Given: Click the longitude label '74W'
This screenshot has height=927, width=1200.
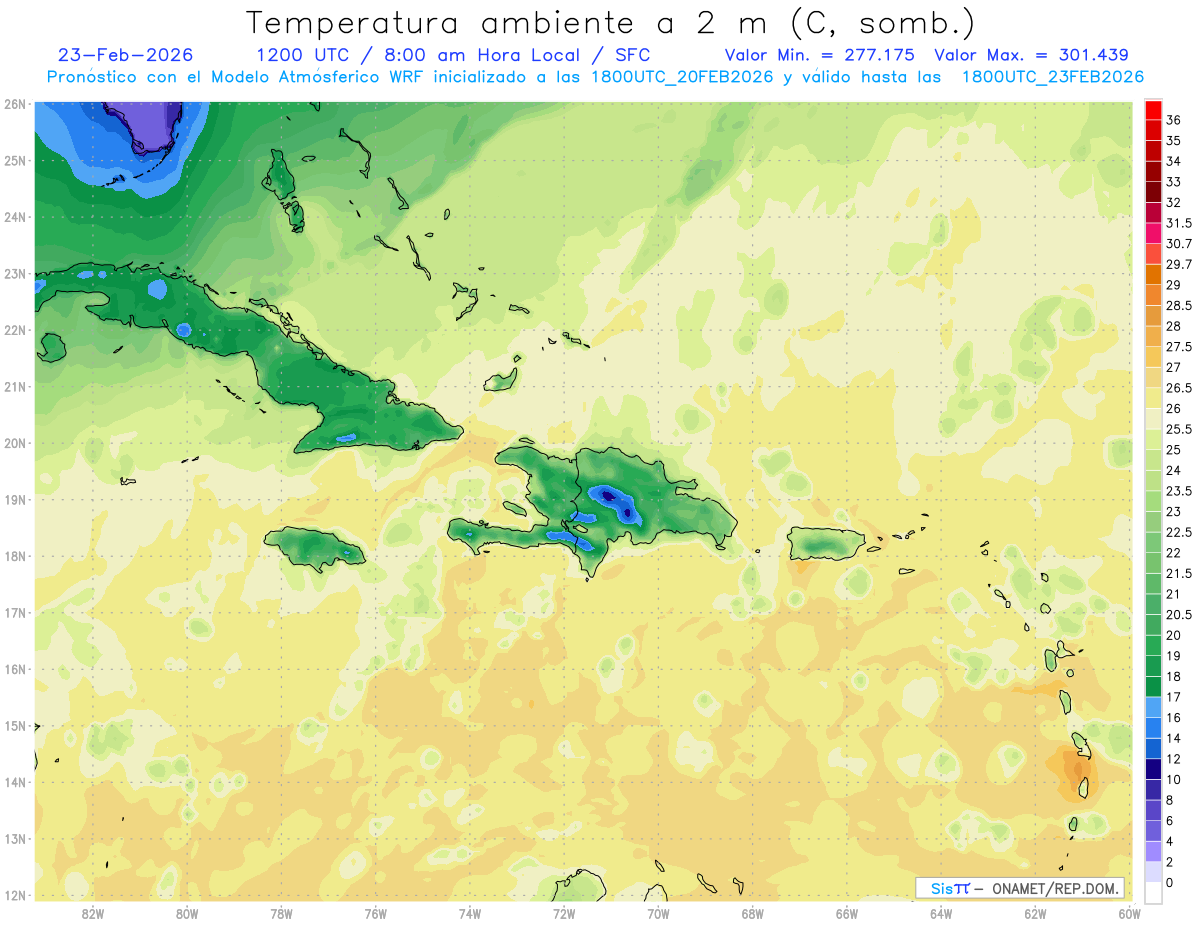Looking at the screenshot, I should [470, 913].
